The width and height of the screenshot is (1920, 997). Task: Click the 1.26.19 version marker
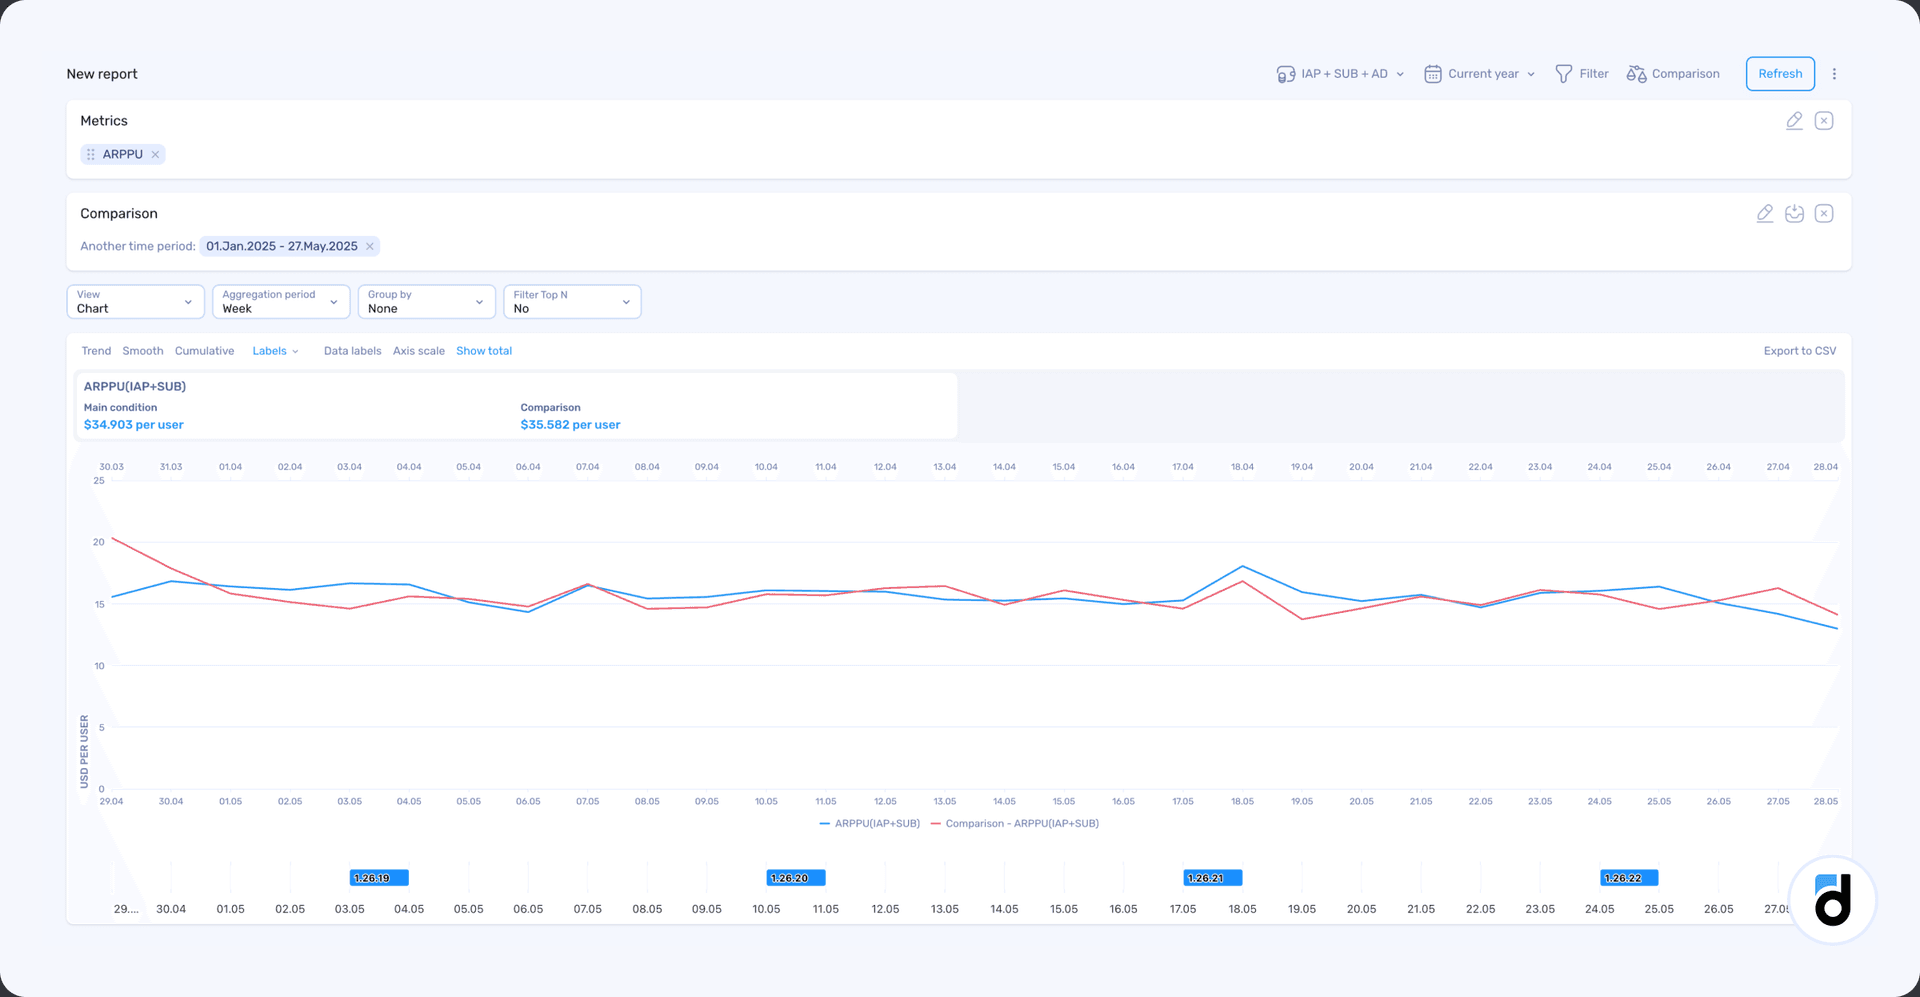379,878
